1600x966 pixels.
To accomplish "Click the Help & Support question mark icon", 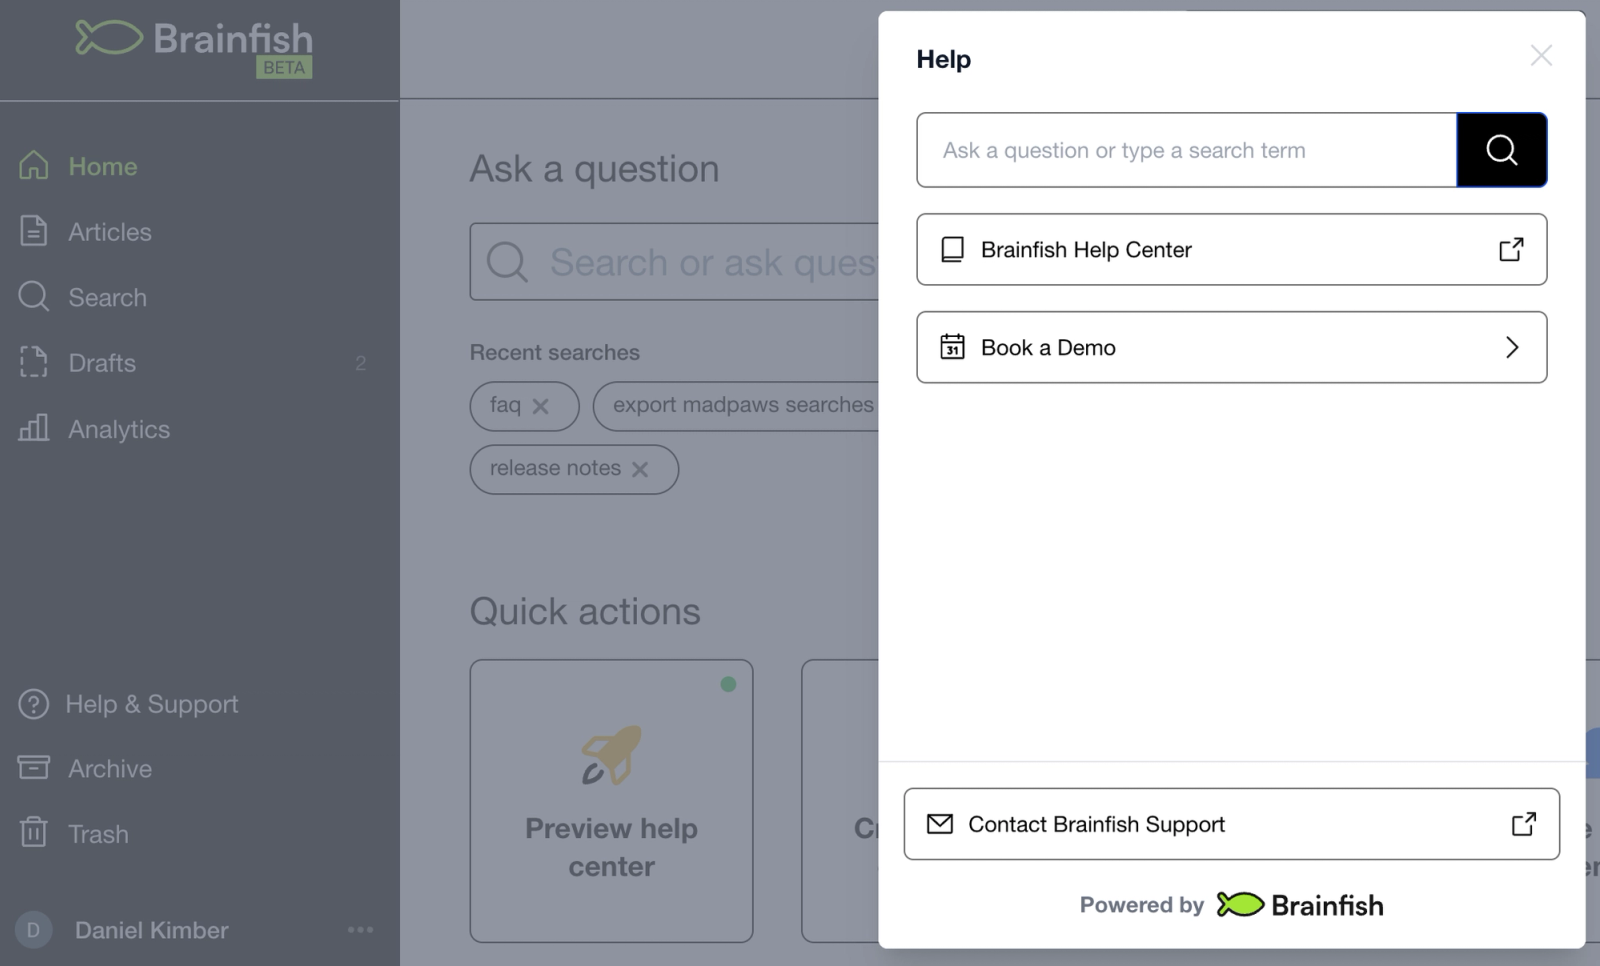I will [34, 704].
